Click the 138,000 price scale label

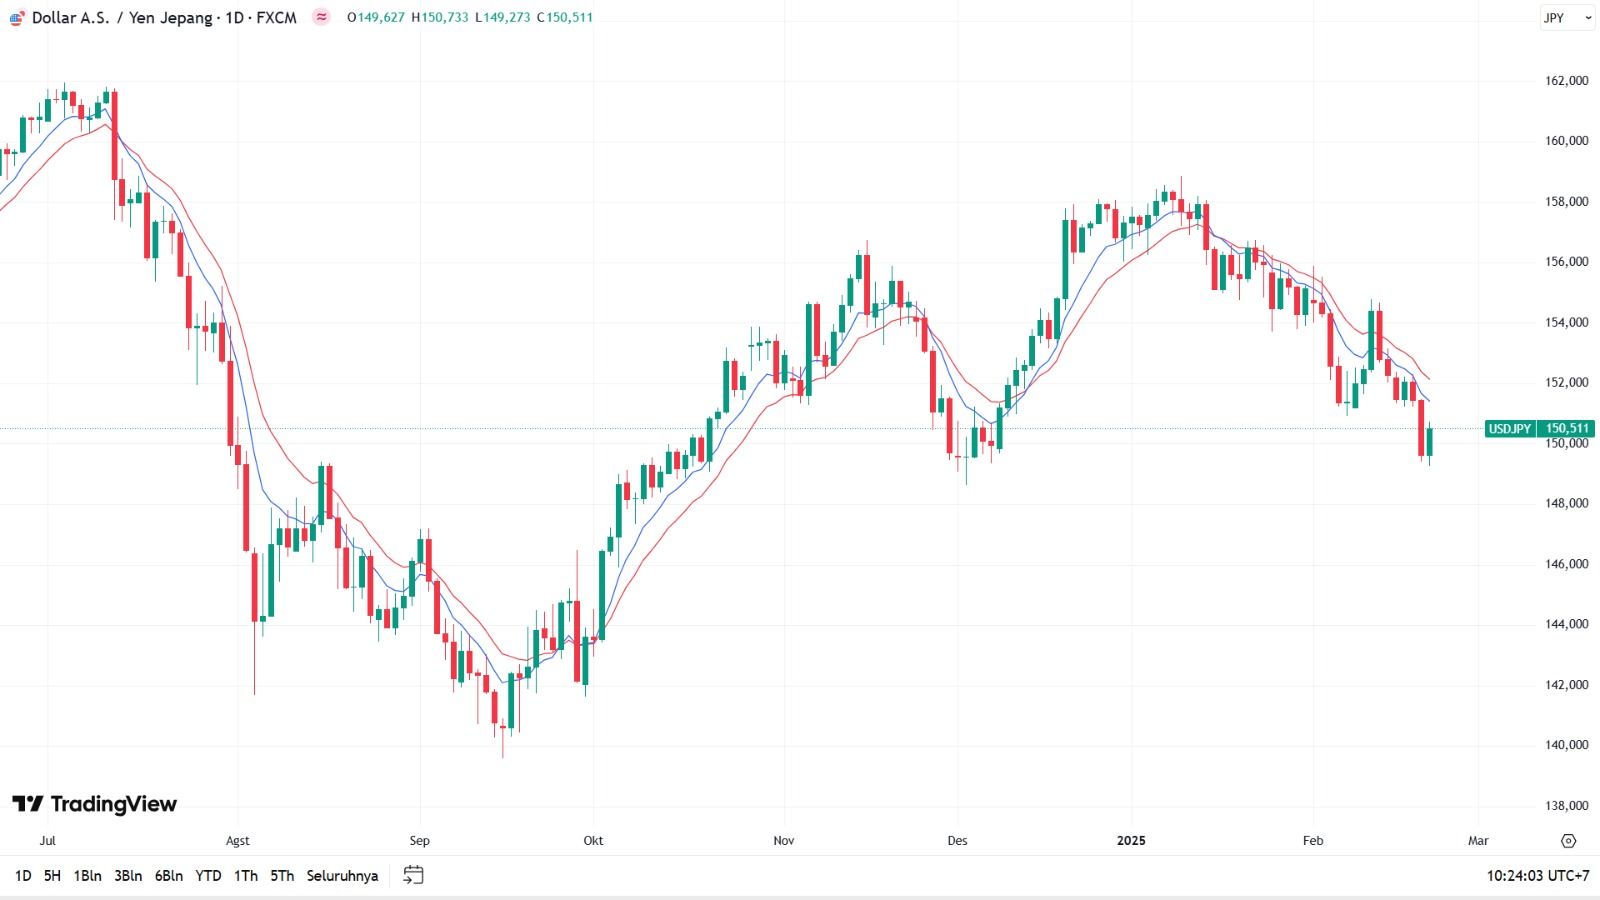pyautogui.click(x=1567, y=806)
